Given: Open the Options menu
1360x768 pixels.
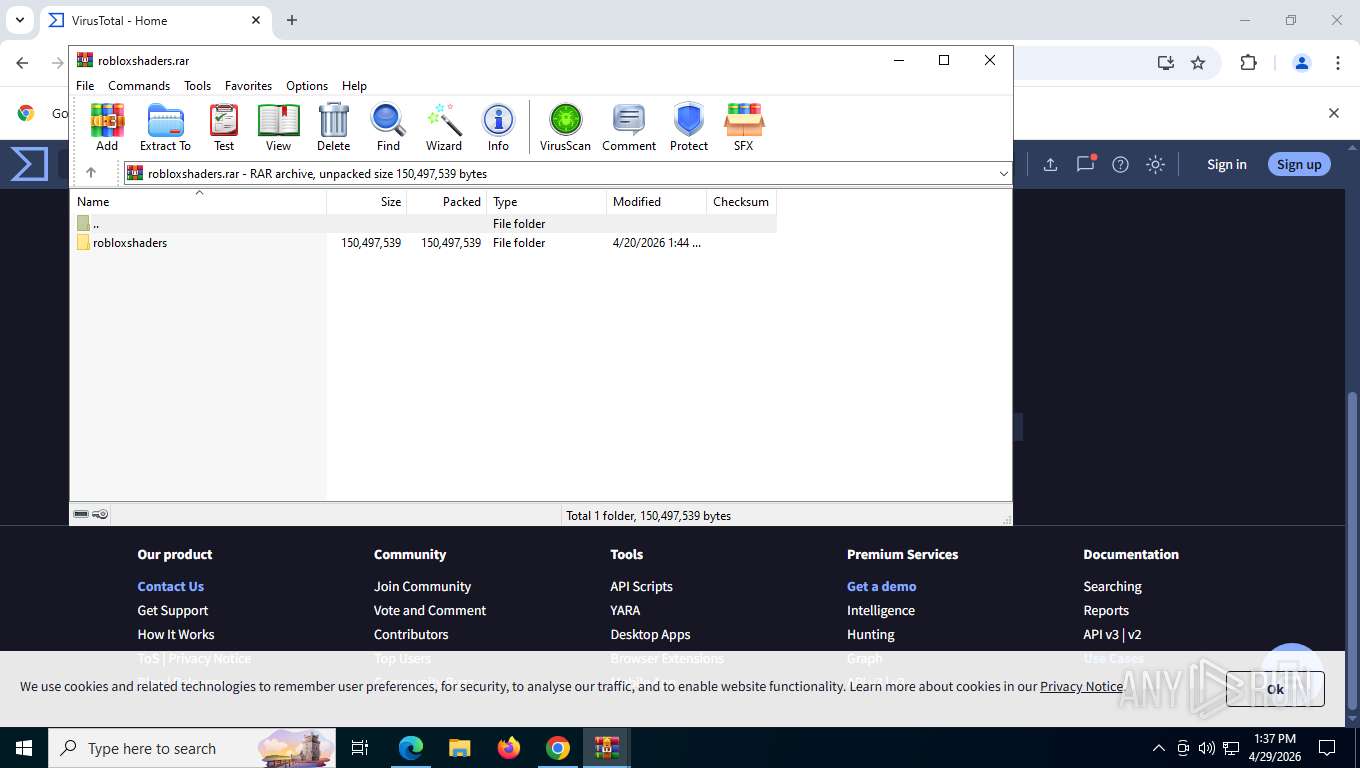Looking at the screenshot, I should pos(307,86).
